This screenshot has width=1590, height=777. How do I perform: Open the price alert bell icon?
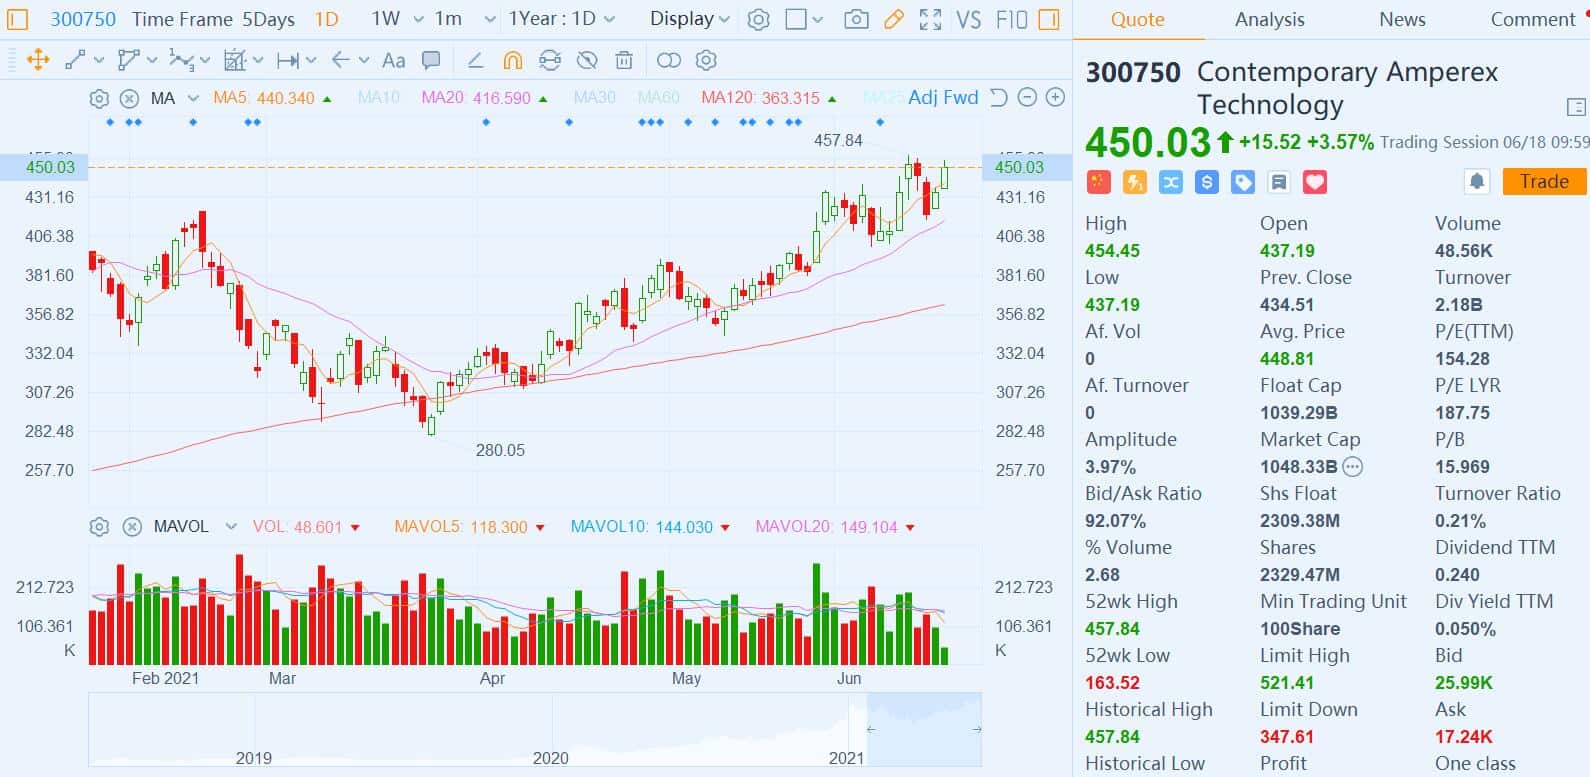(x=1476, y=181)
